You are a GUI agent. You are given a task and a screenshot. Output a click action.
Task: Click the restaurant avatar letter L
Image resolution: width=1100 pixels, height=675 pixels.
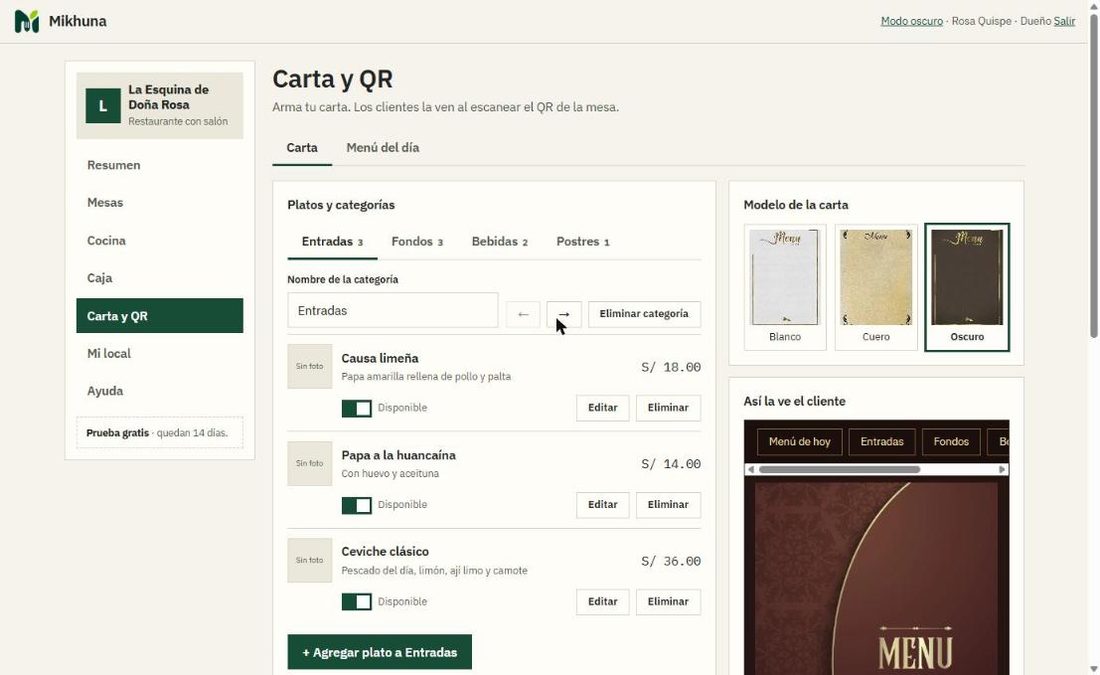(x=103, y=106)
